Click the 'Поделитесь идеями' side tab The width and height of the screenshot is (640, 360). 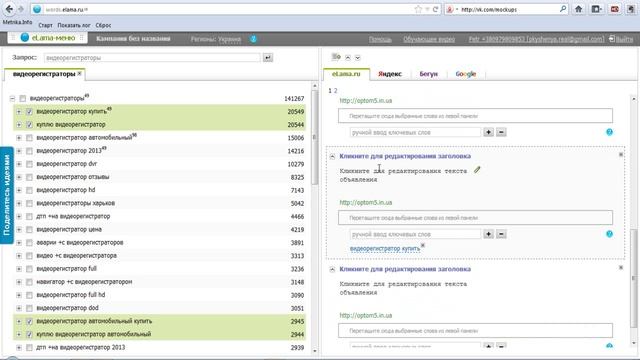click(x=7, y=195)
